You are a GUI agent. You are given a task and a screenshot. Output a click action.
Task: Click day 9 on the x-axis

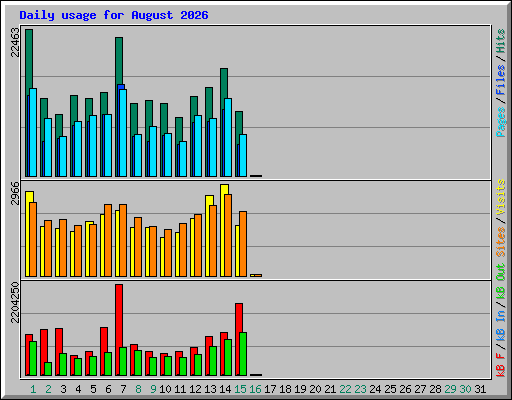(153, 389)
